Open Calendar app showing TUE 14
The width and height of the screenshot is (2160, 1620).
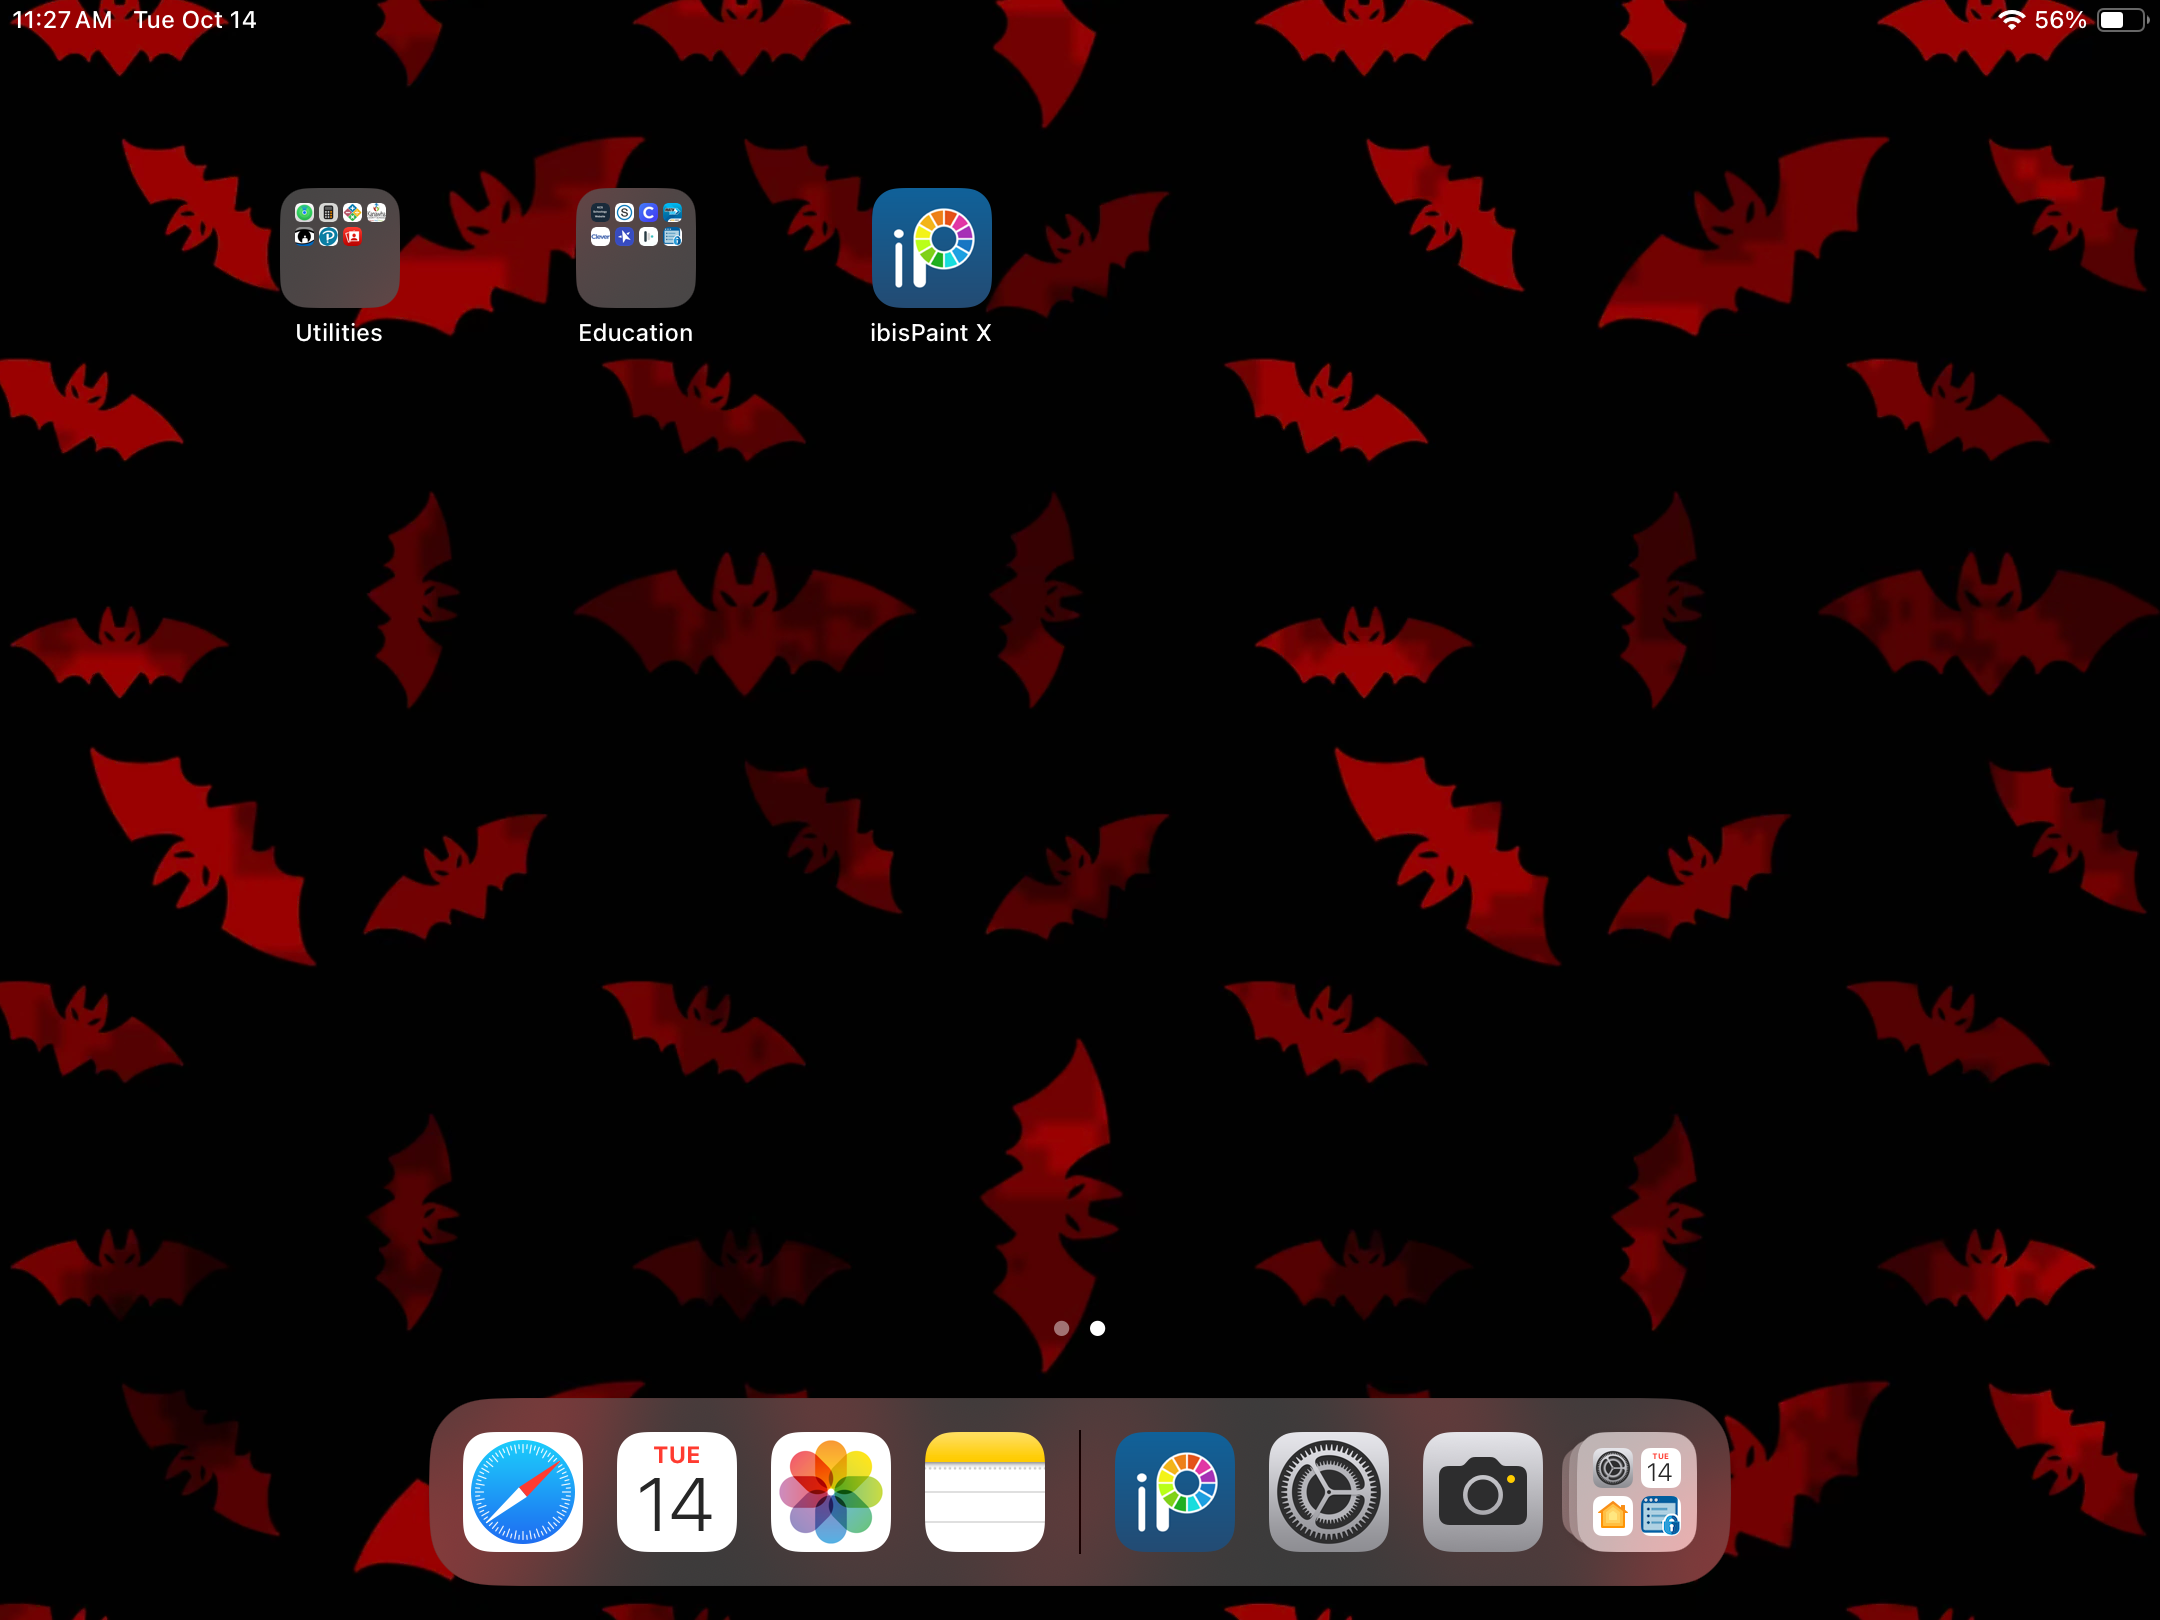[x=677, y=1491]
